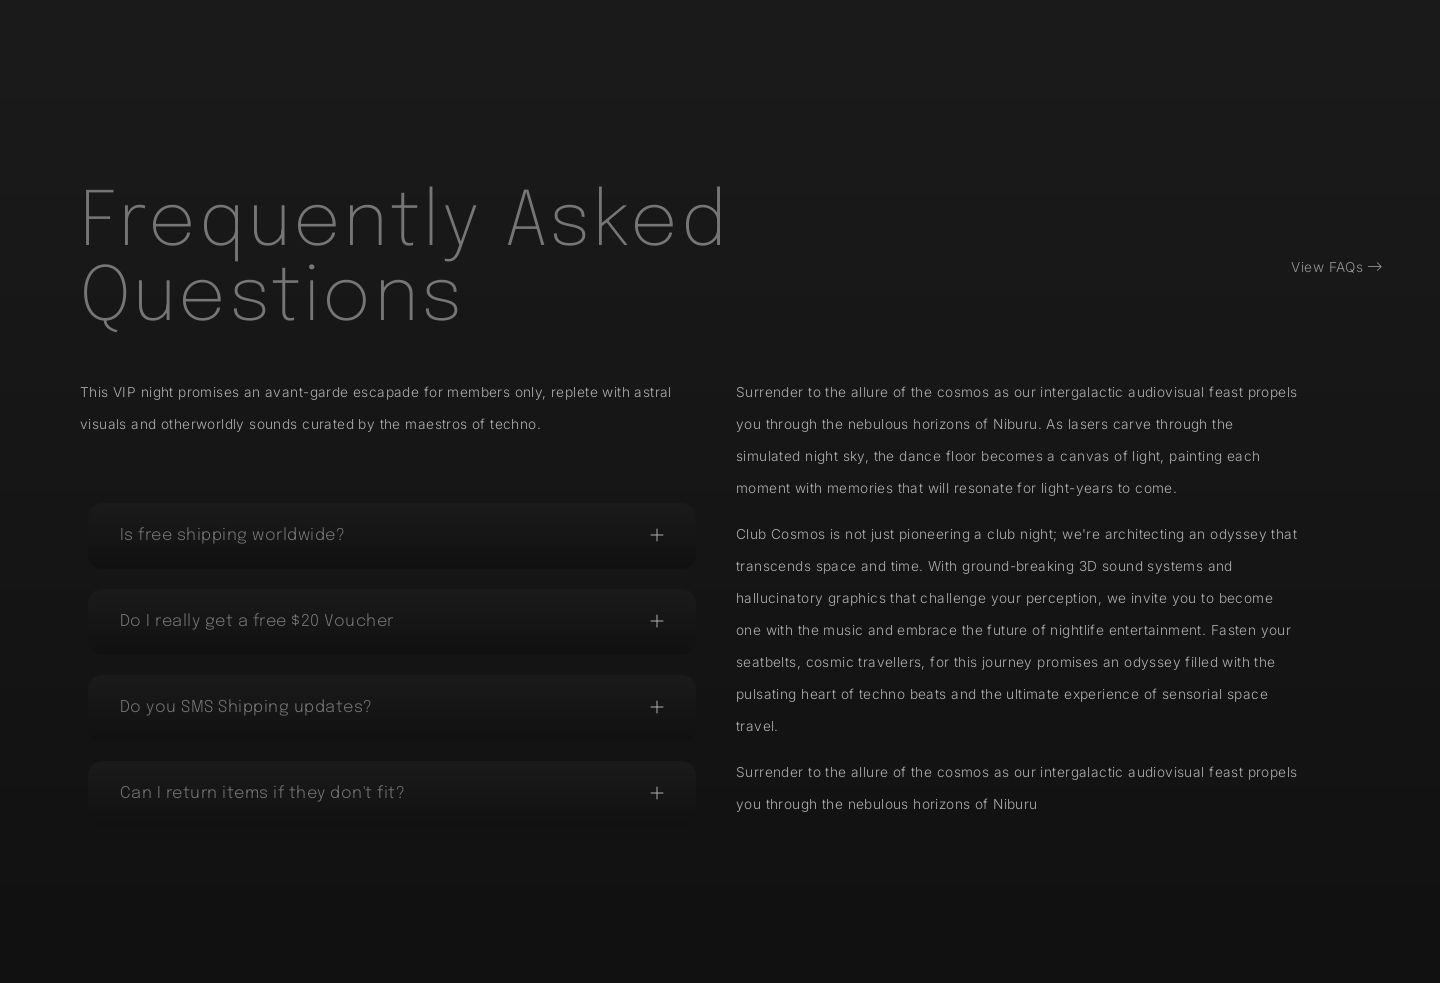Click the "Frequently Asked" heading line

(x=404, y=219)
